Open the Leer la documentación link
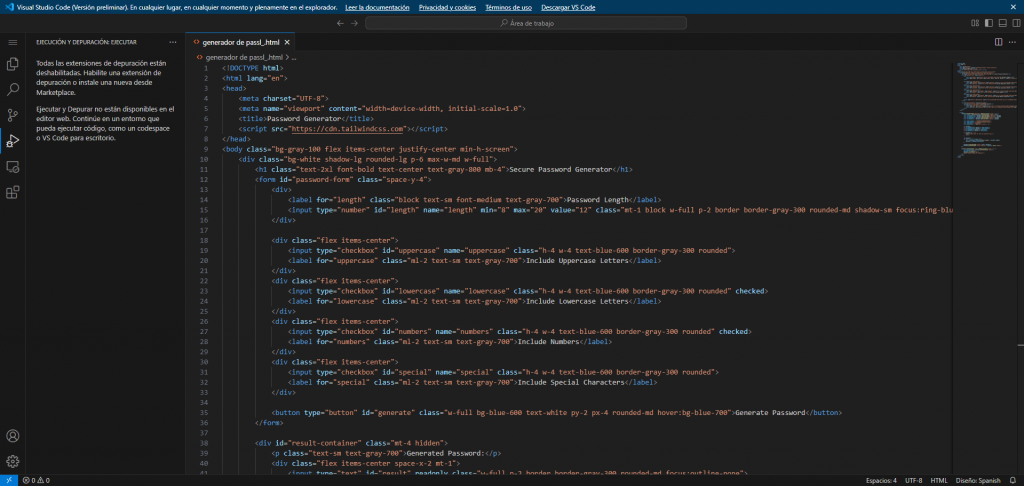1024x486 pixels. coord(377,7)
